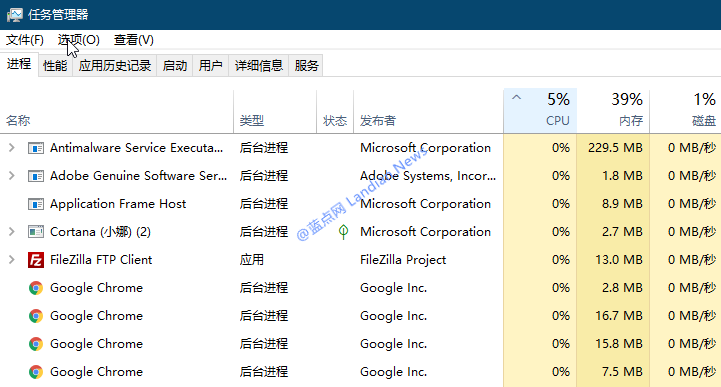
Task: Click the Application Frame Host icon
Action: pyautogui.click(x=36, y=204)
